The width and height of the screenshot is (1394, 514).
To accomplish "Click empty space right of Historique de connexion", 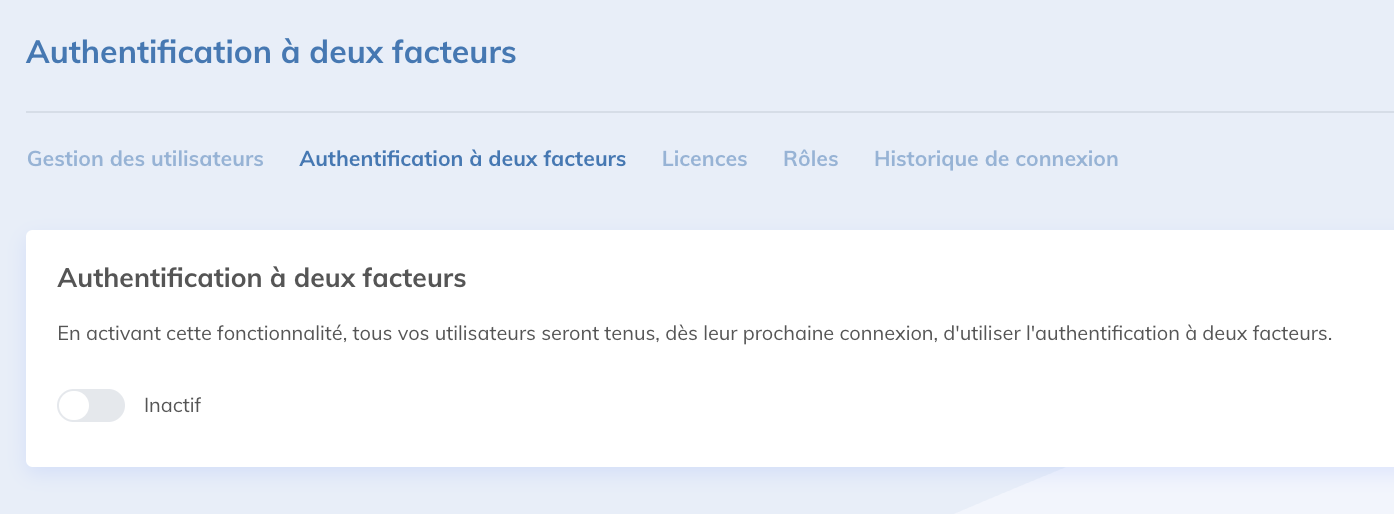I will click(1250, 159).
